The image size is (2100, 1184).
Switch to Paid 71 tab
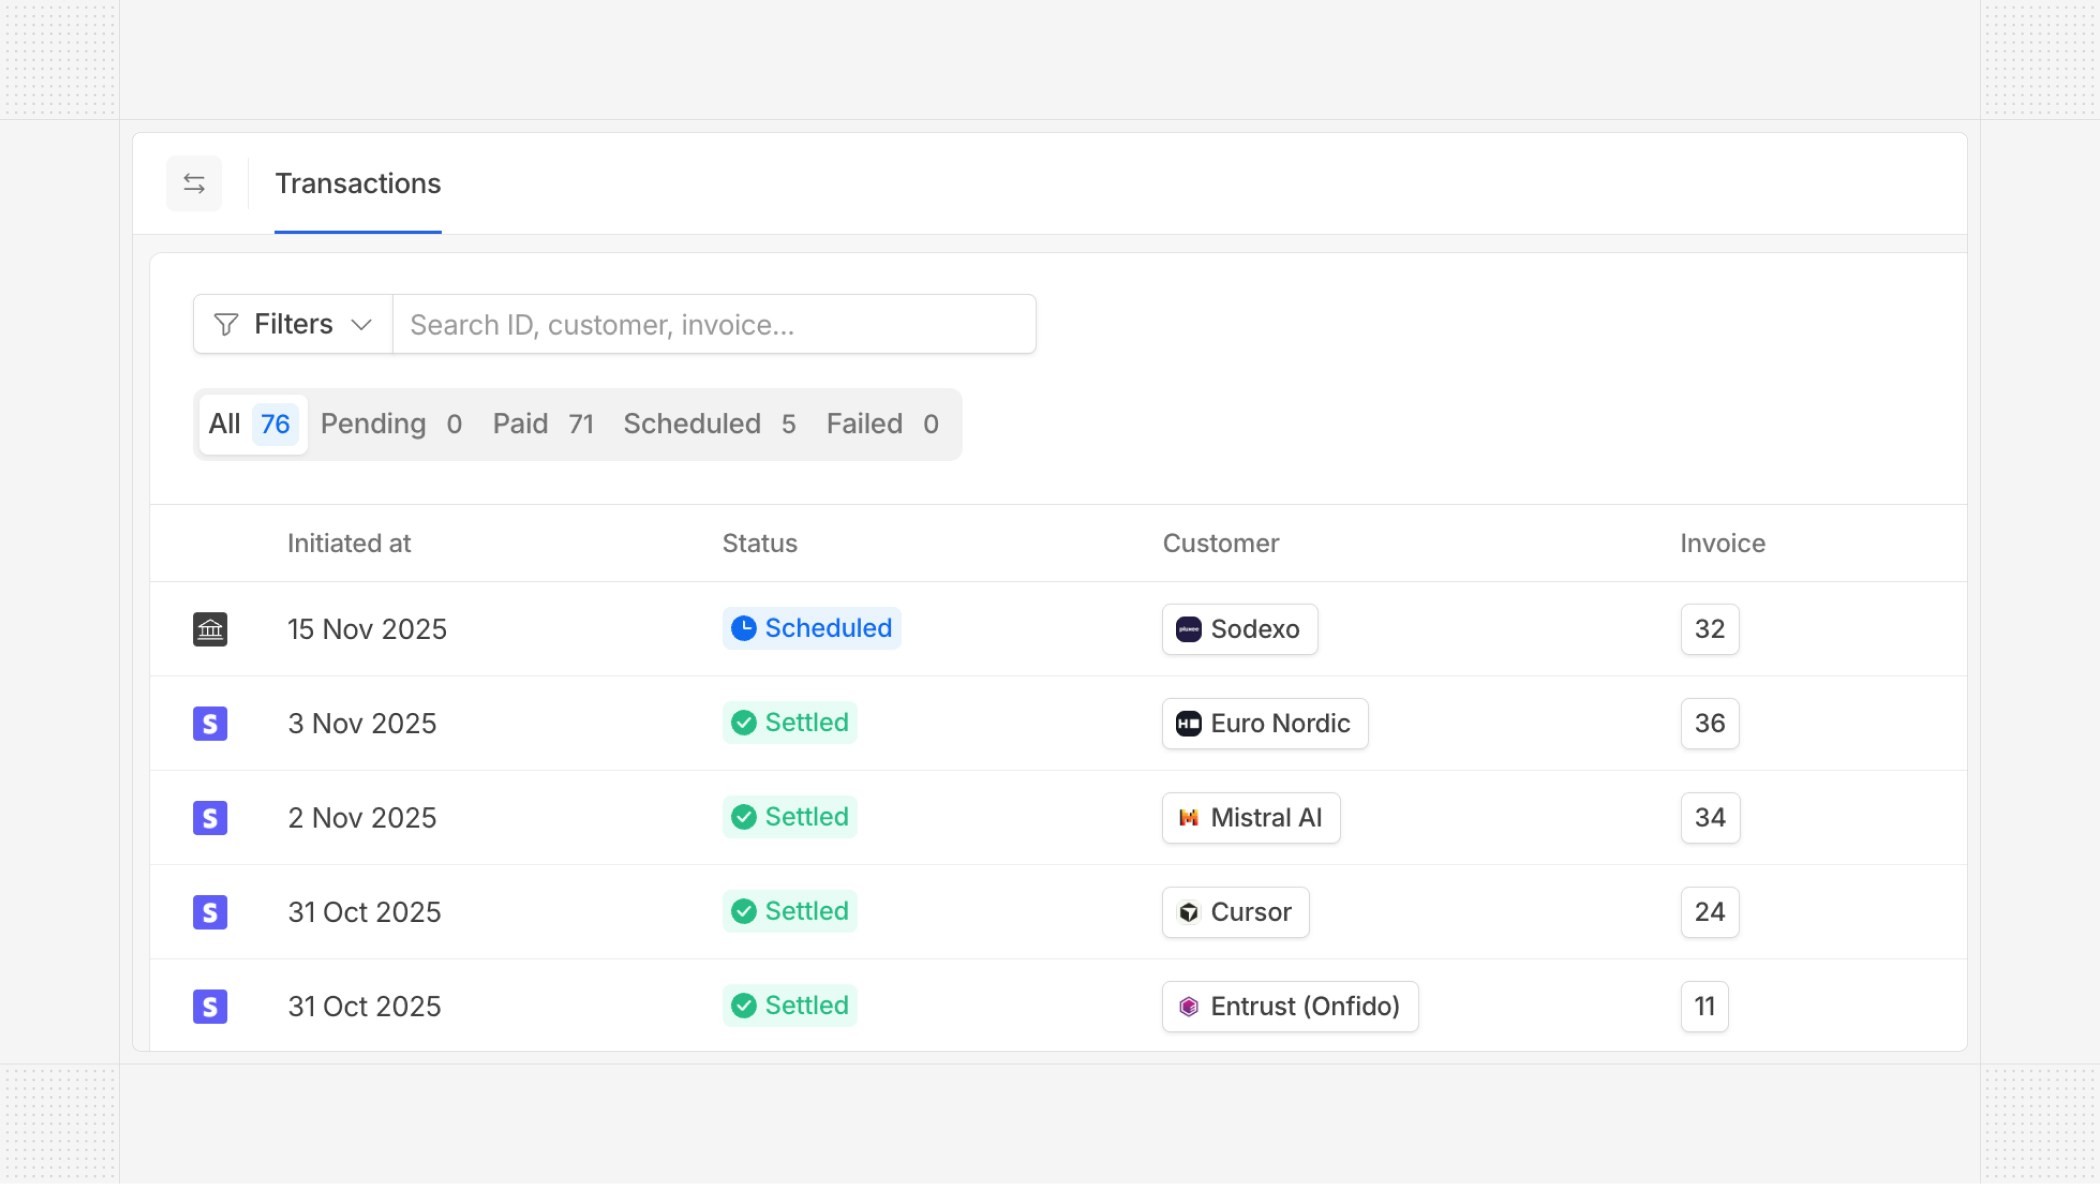543,424
